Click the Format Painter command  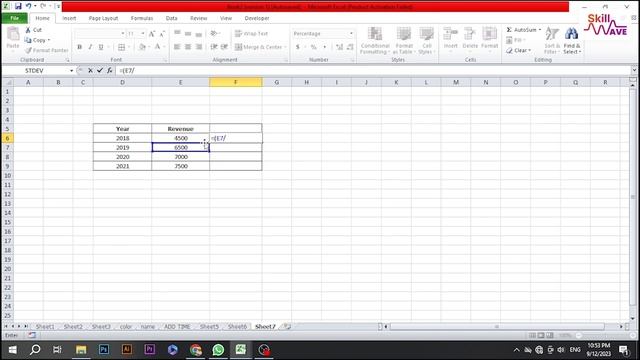click(47, 50)
